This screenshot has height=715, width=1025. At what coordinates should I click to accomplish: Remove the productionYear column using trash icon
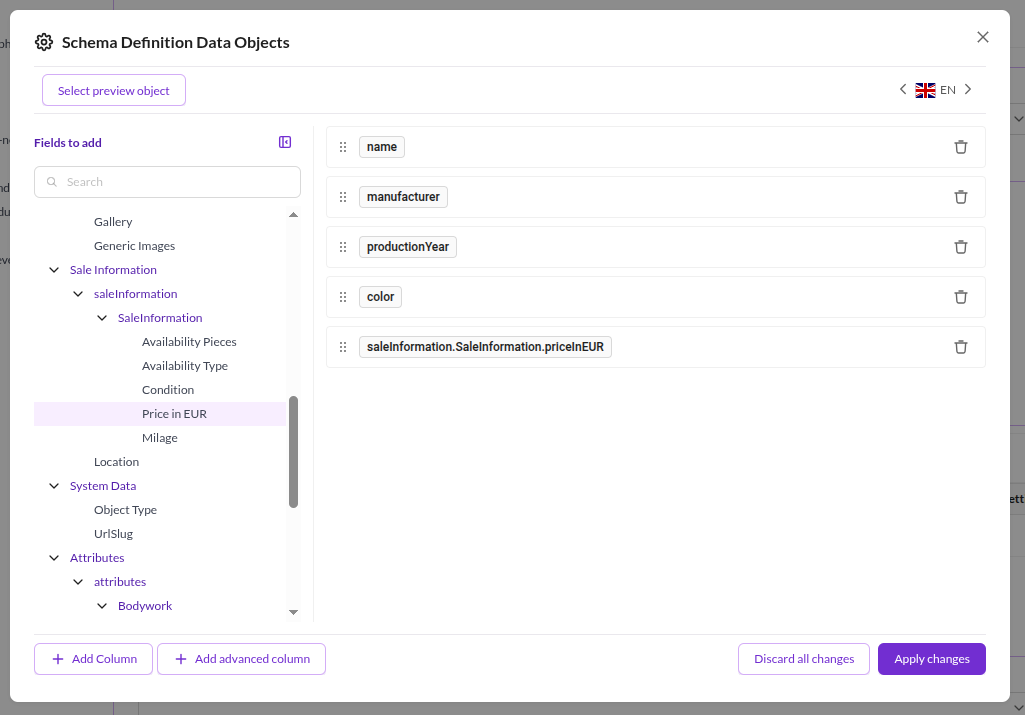(x=960, y=247)
